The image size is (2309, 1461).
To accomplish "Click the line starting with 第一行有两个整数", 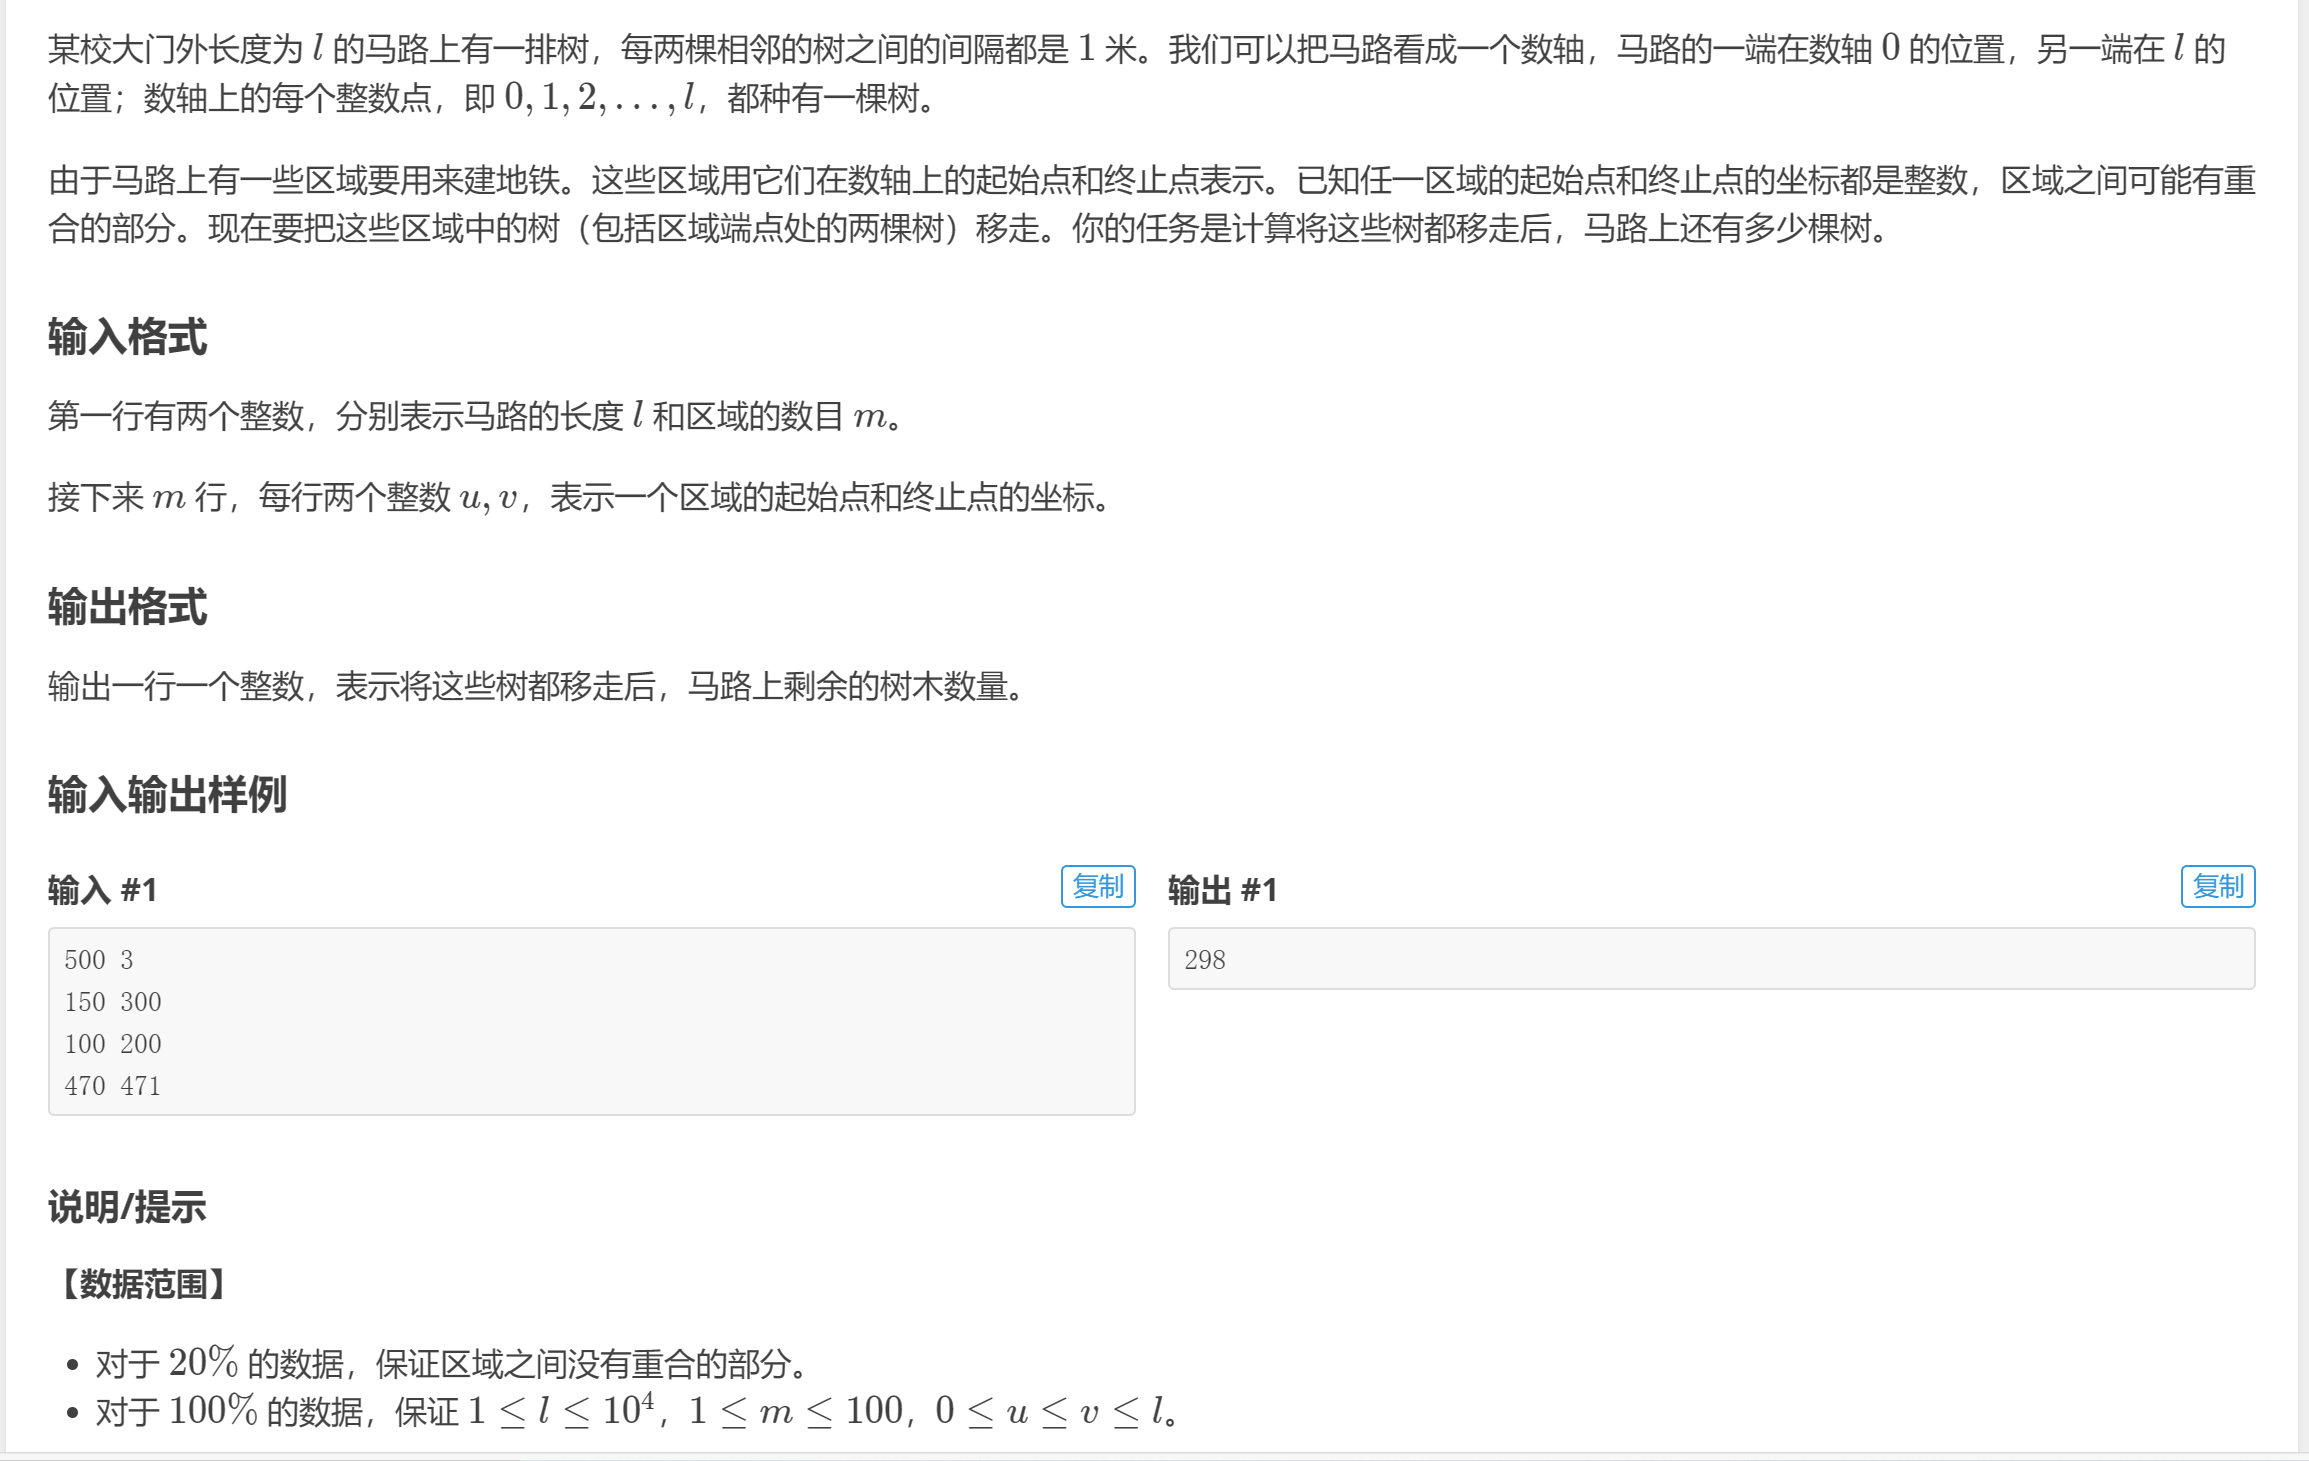I will [x=476, y=416].
